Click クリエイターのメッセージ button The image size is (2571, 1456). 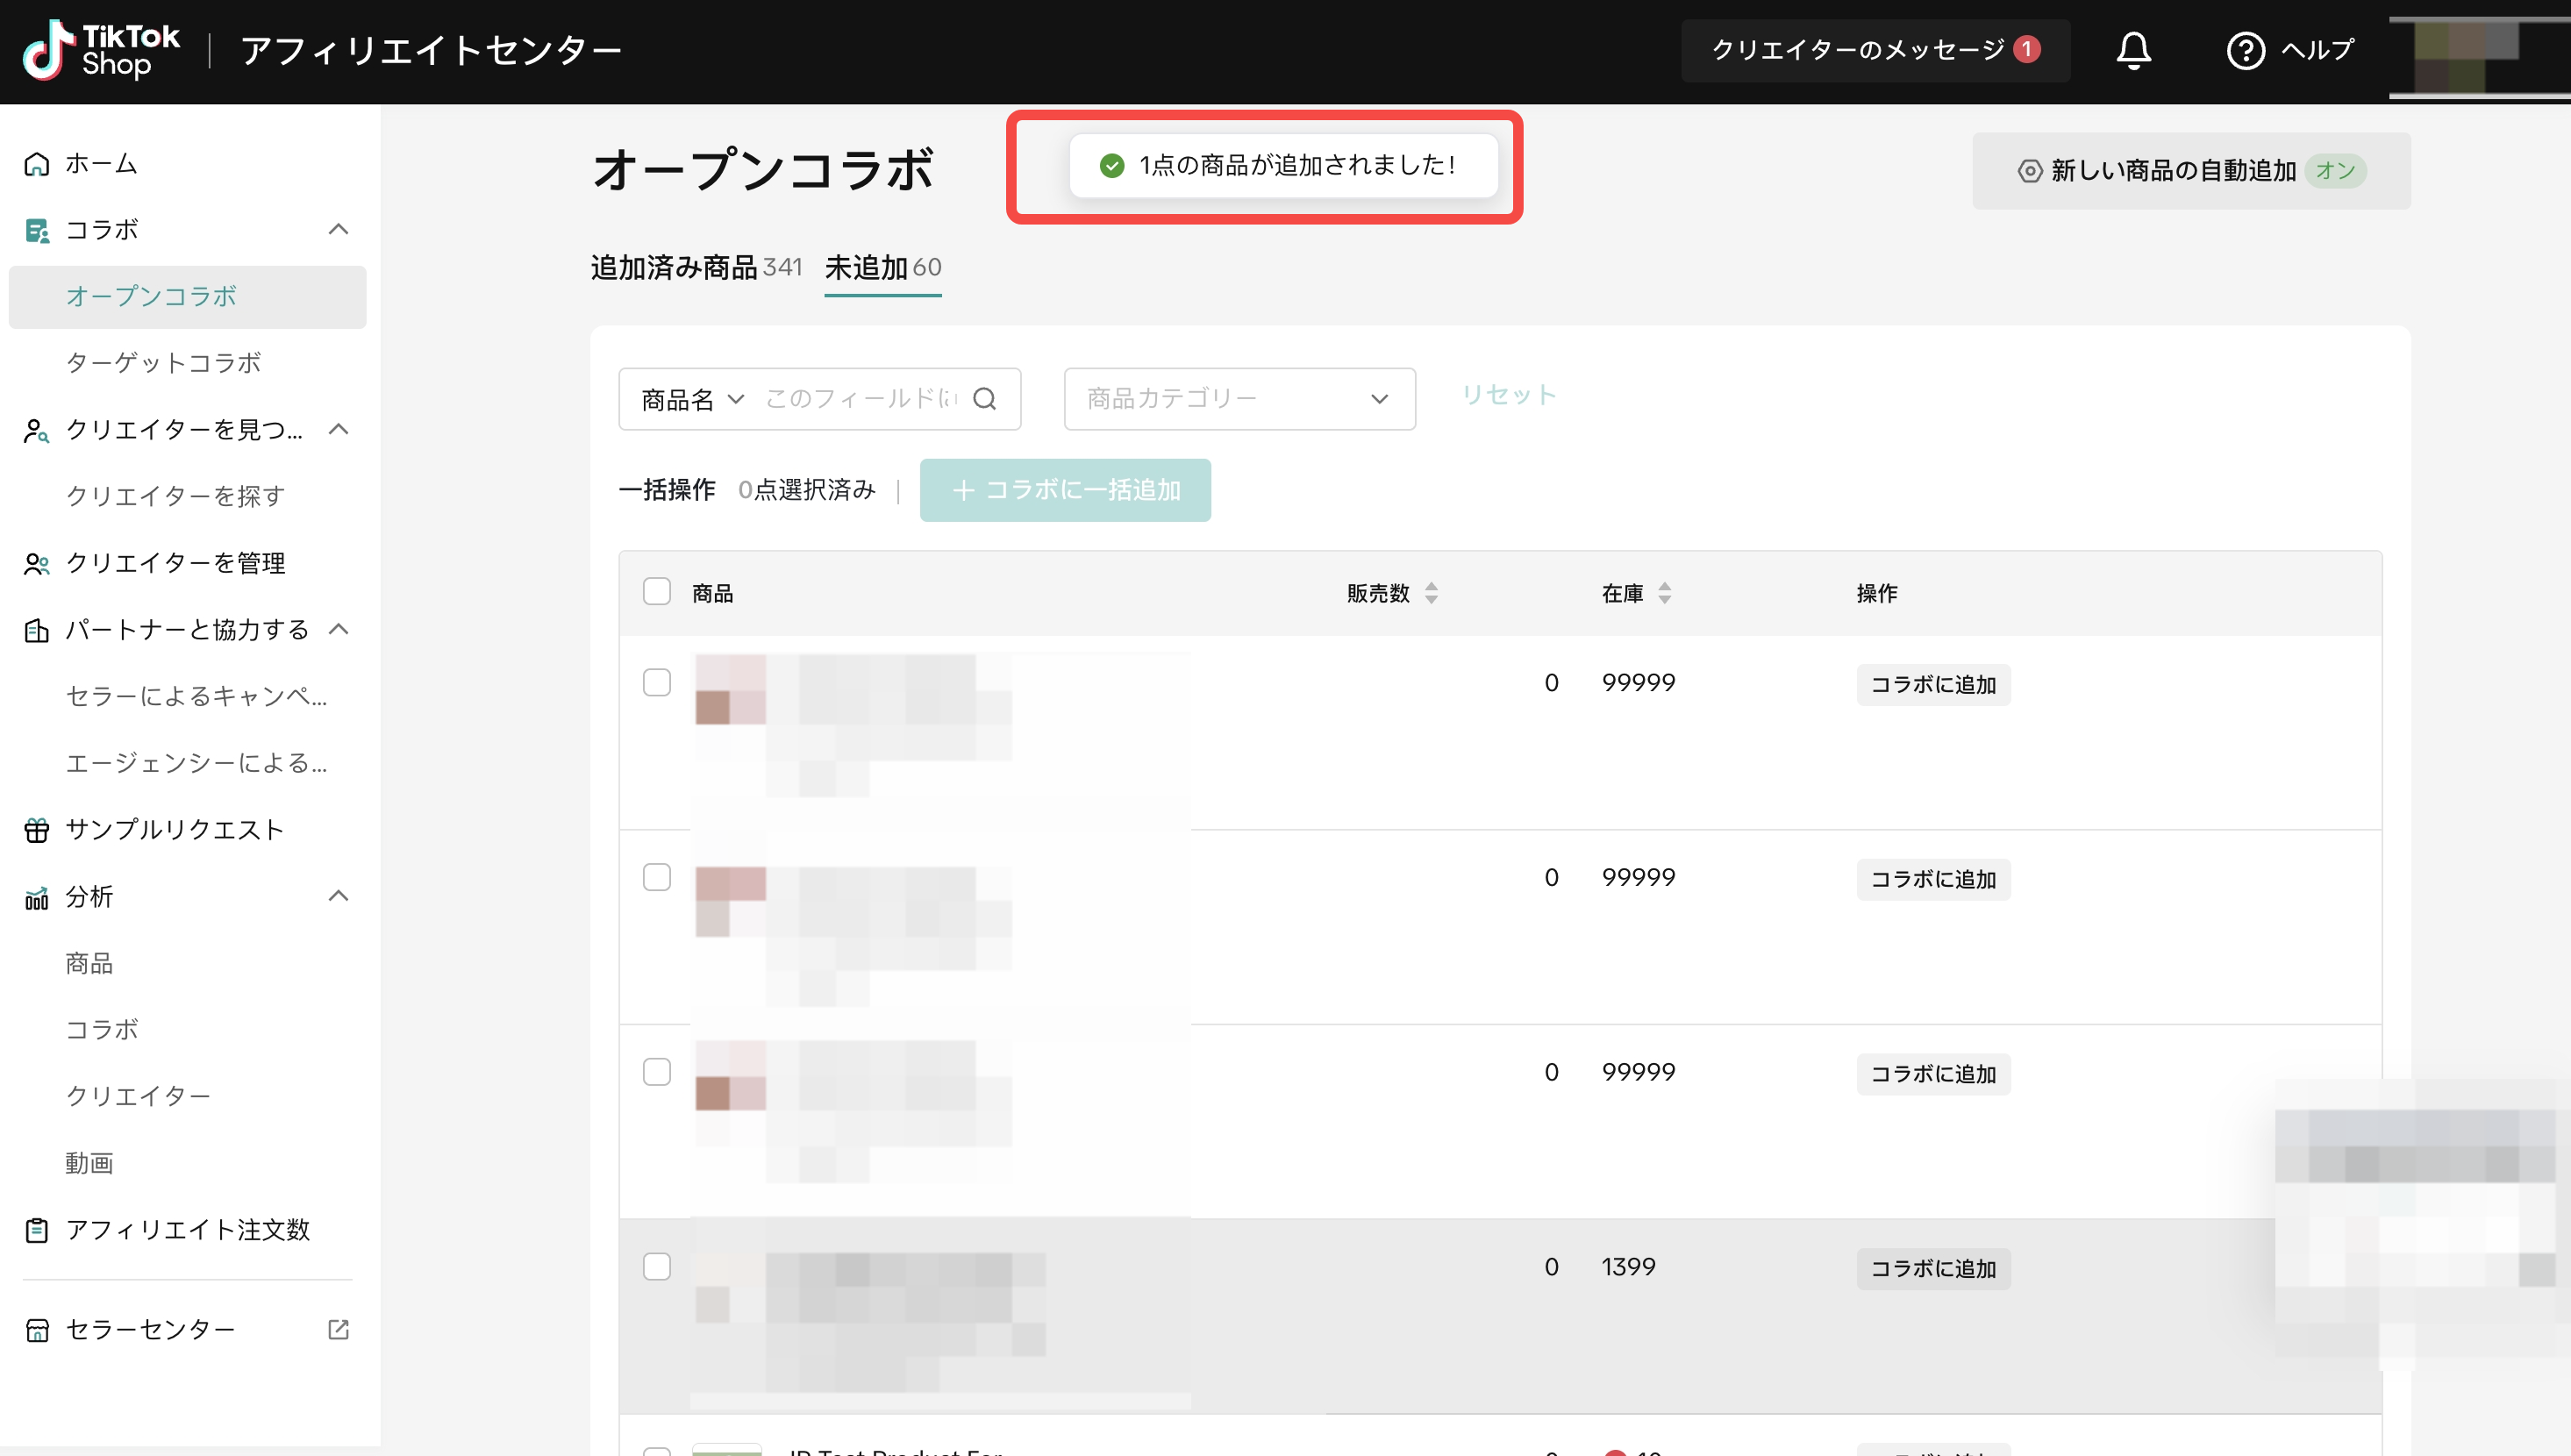pos(1875,50)
